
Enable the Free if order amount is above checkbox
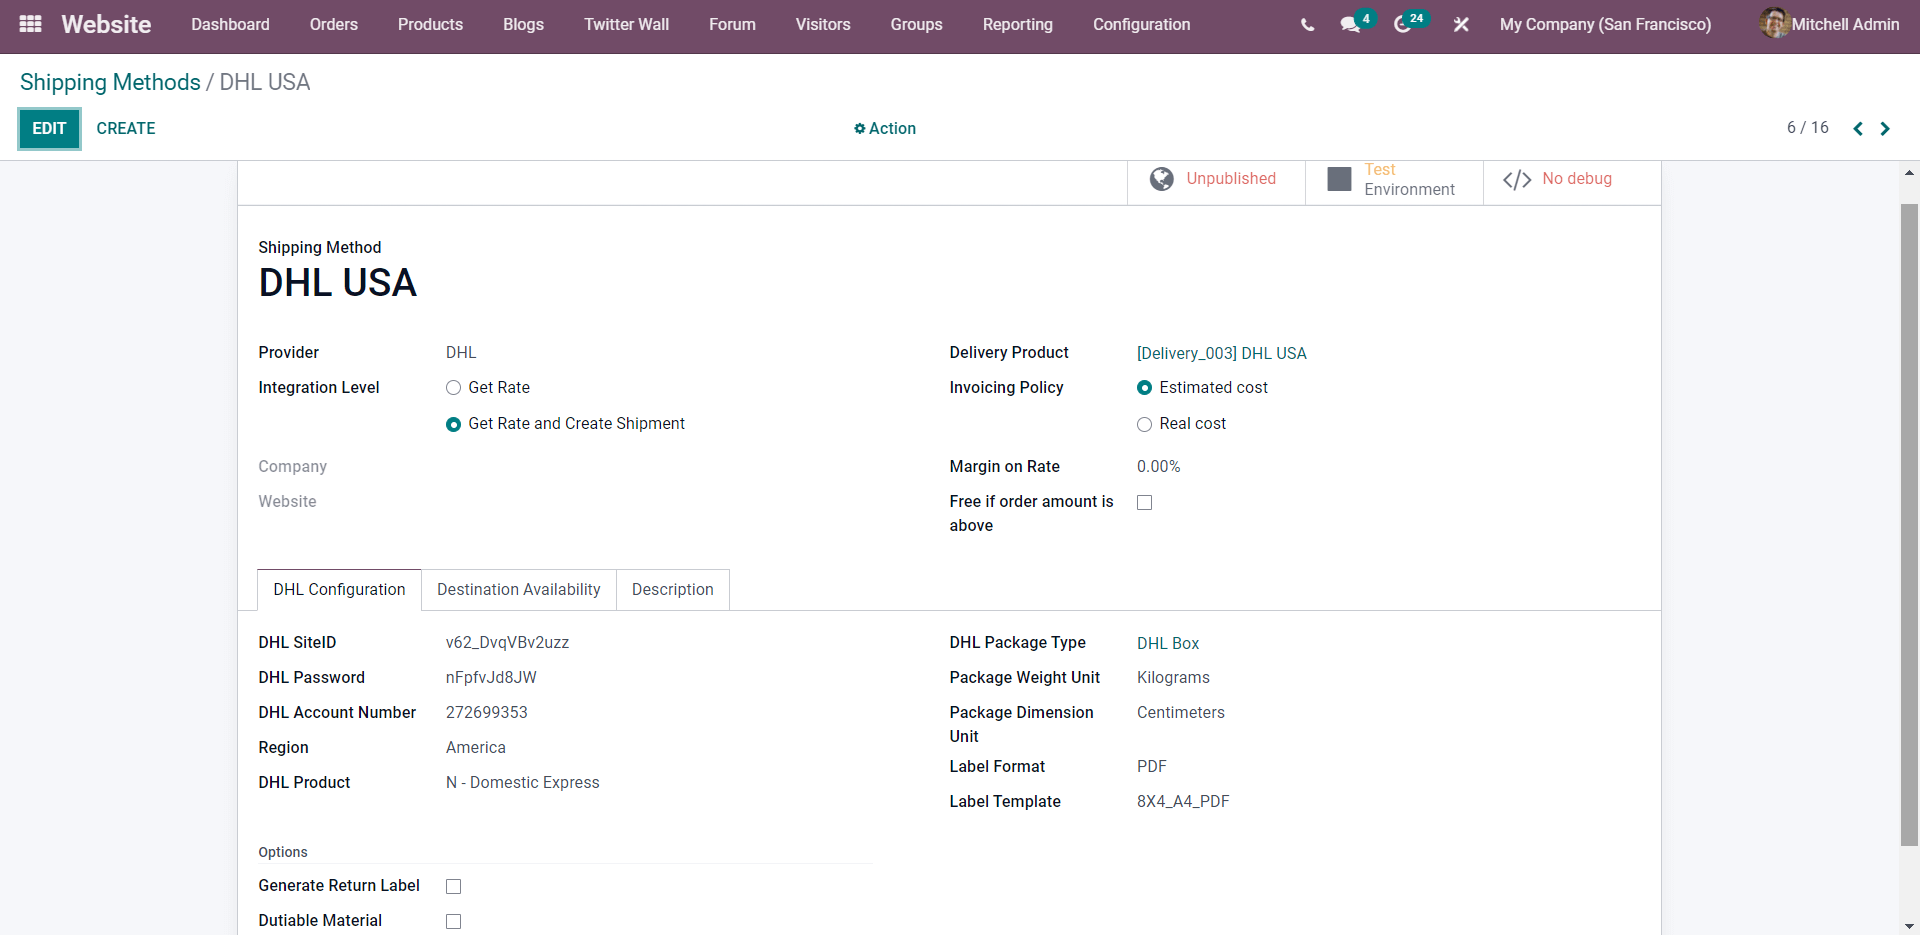[x=1144, y=502]
